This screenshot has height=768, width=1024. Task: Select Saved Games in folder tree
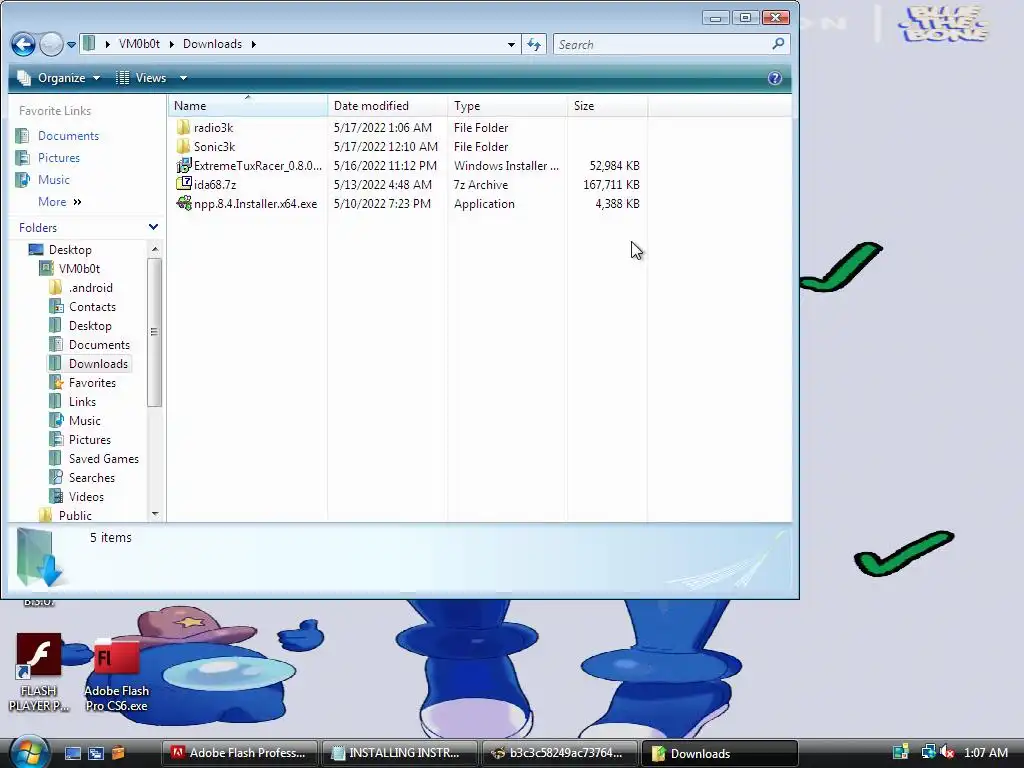coord(104,458)
